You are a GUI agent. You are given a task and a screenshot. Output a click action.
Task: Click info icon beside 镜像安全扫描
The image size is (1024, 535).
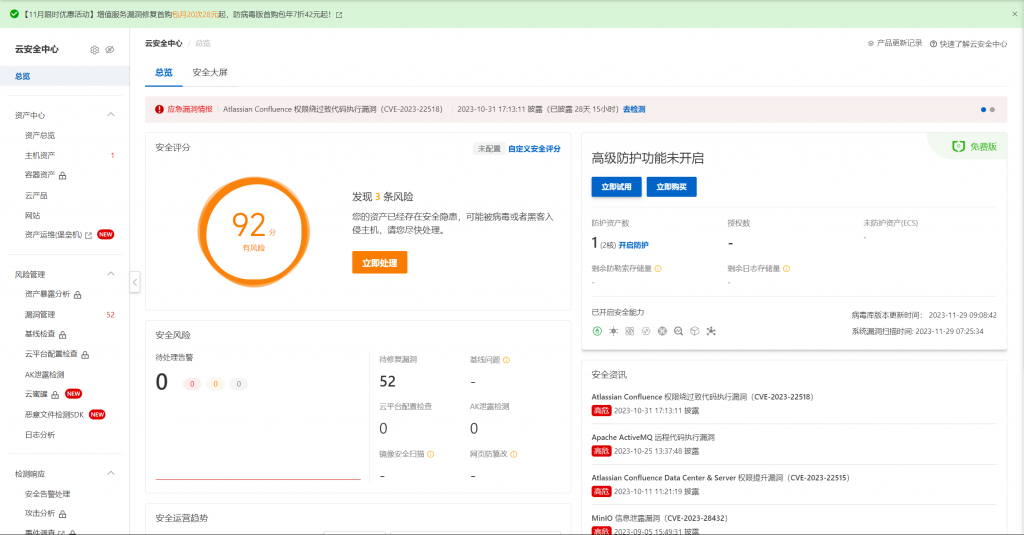(431, 454)
